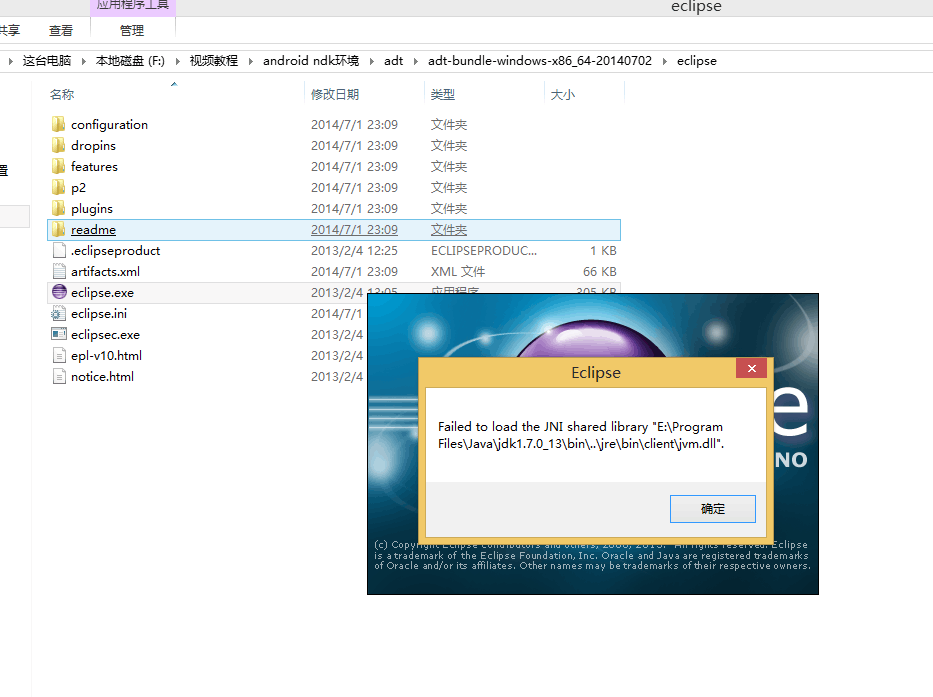Viewport: 933px width, 697px height.
Task: Select the eclipse.ini gear file icon
Action: (x=58, y=314)
